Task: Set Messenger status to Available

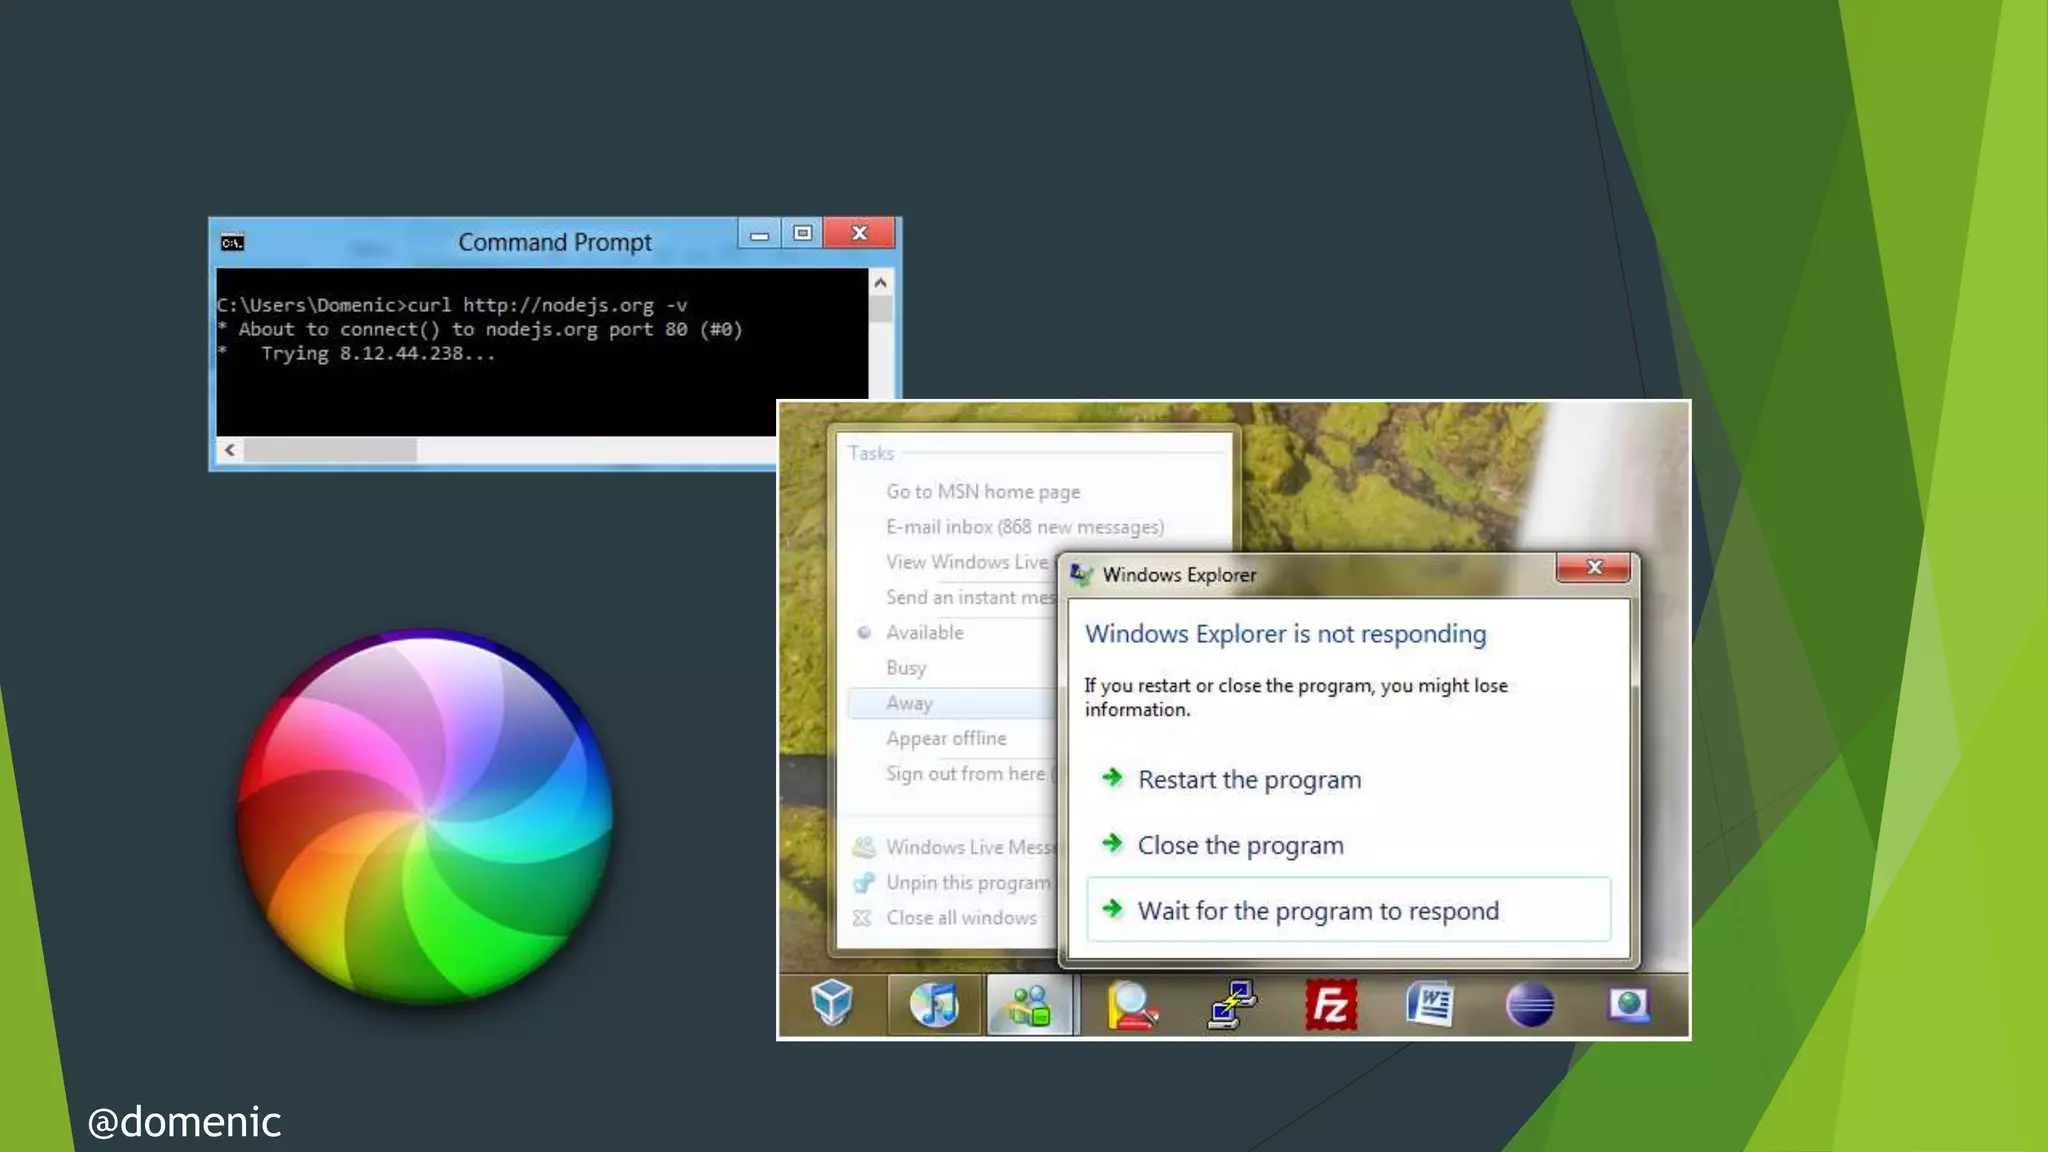Action: pyautogui.click(x=924, y=632)
